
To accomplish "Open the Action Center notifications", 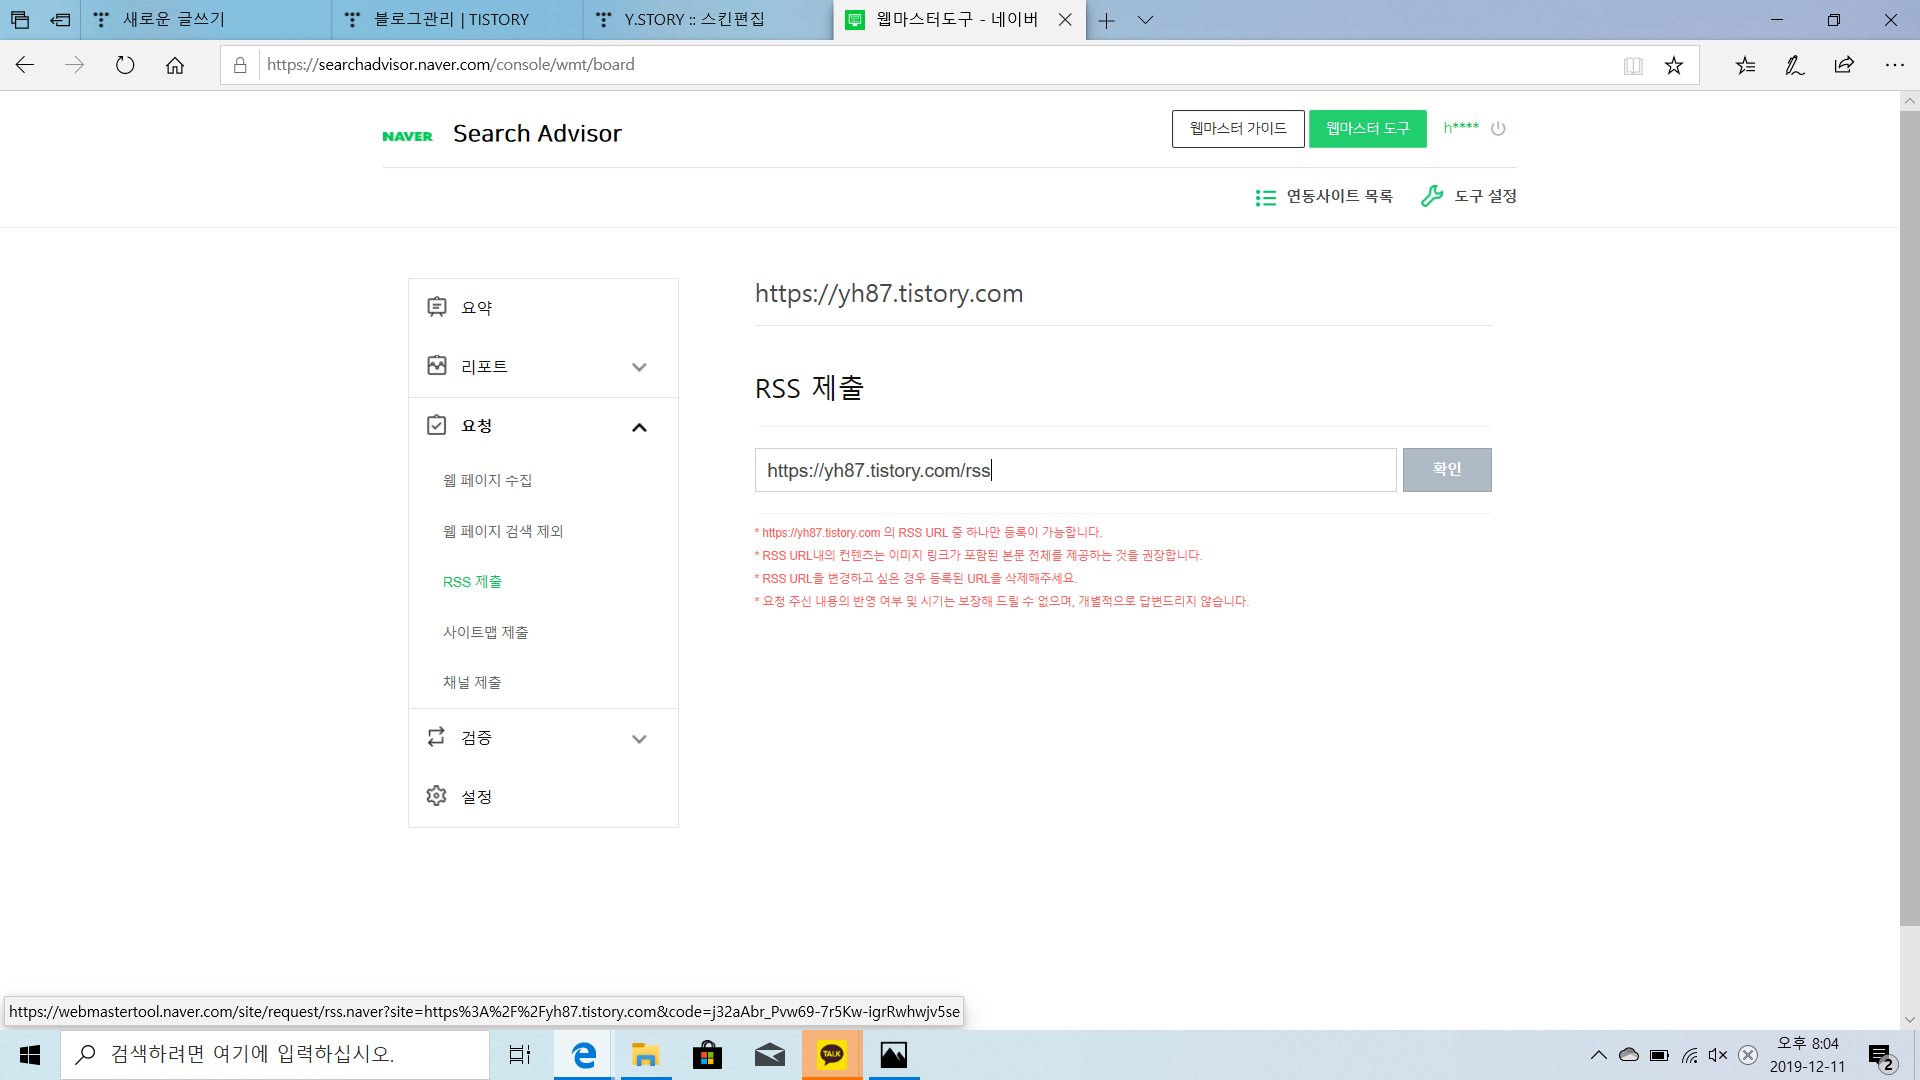I will point(1882,1056).
